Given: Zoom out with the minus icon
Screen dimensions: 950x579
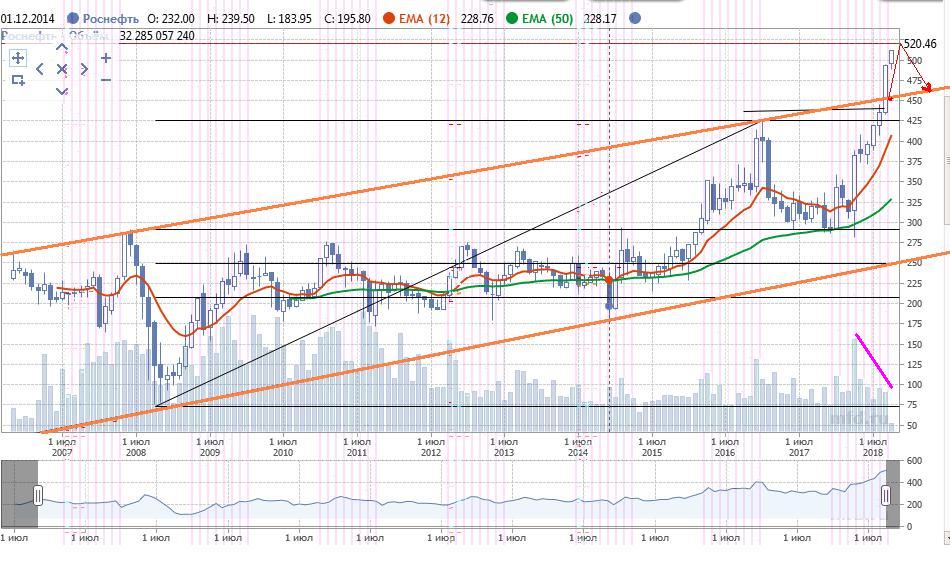Looking at the screenshot, I should [106, 80].
